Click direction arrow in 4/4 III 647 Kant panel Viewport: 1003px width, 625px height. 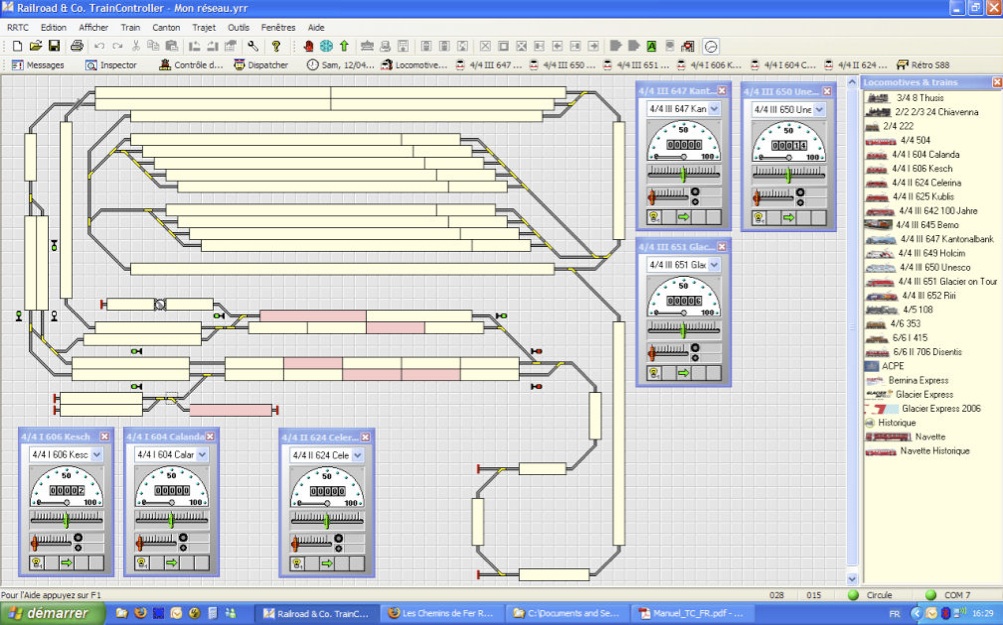click(684, 217)
